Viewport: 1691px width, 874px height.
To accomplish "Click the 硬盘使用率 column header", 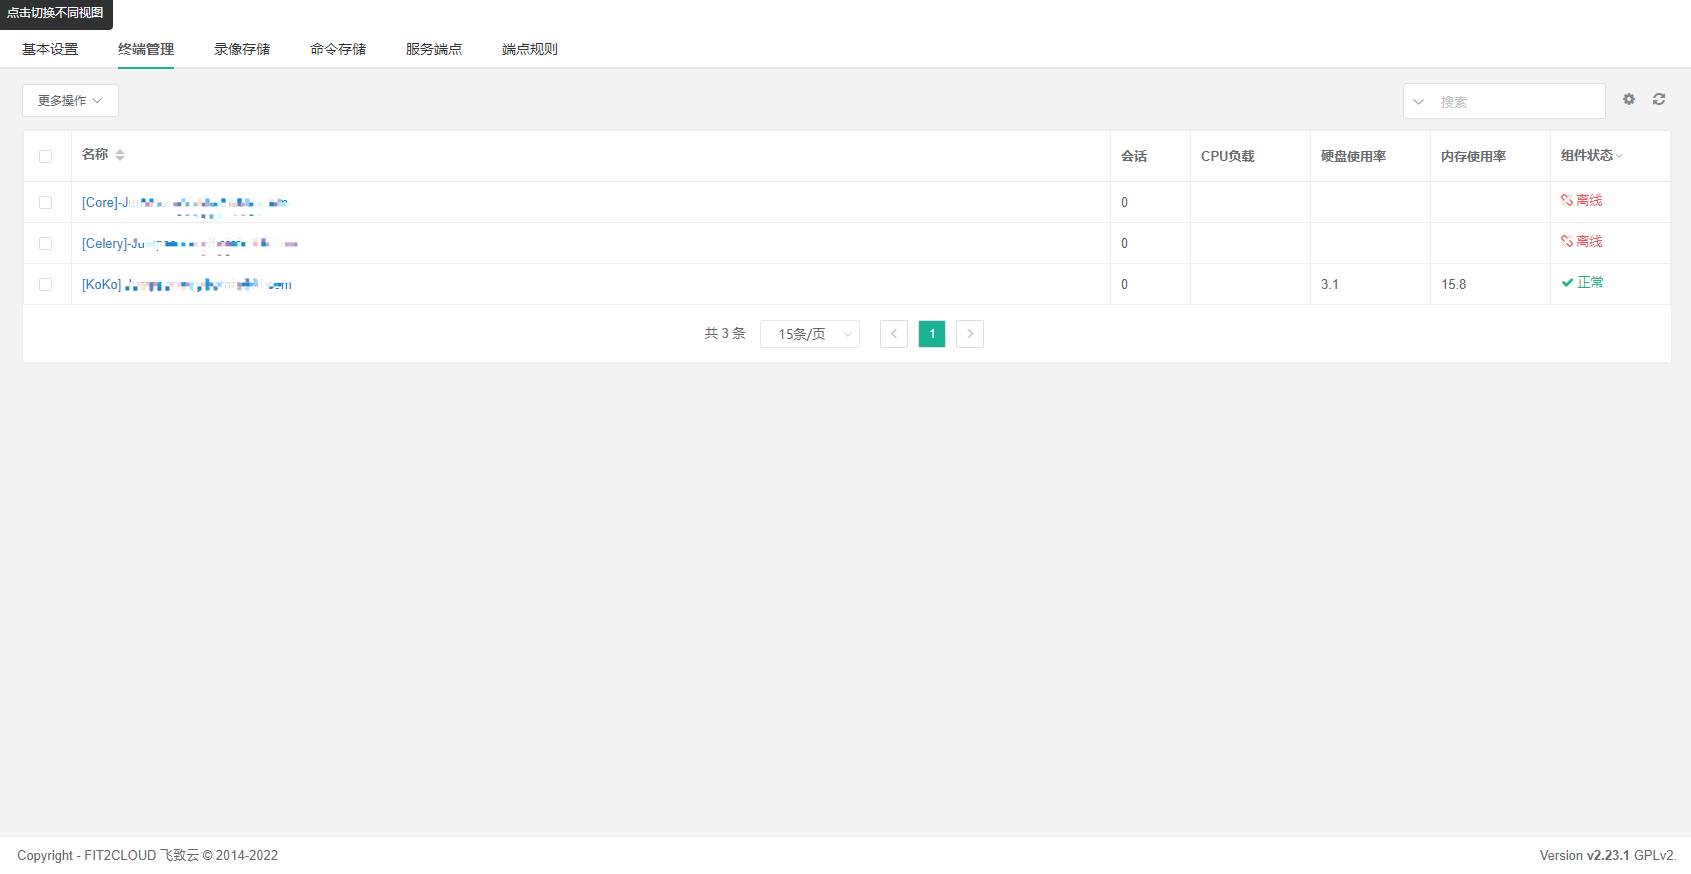I will point(1353,156).
